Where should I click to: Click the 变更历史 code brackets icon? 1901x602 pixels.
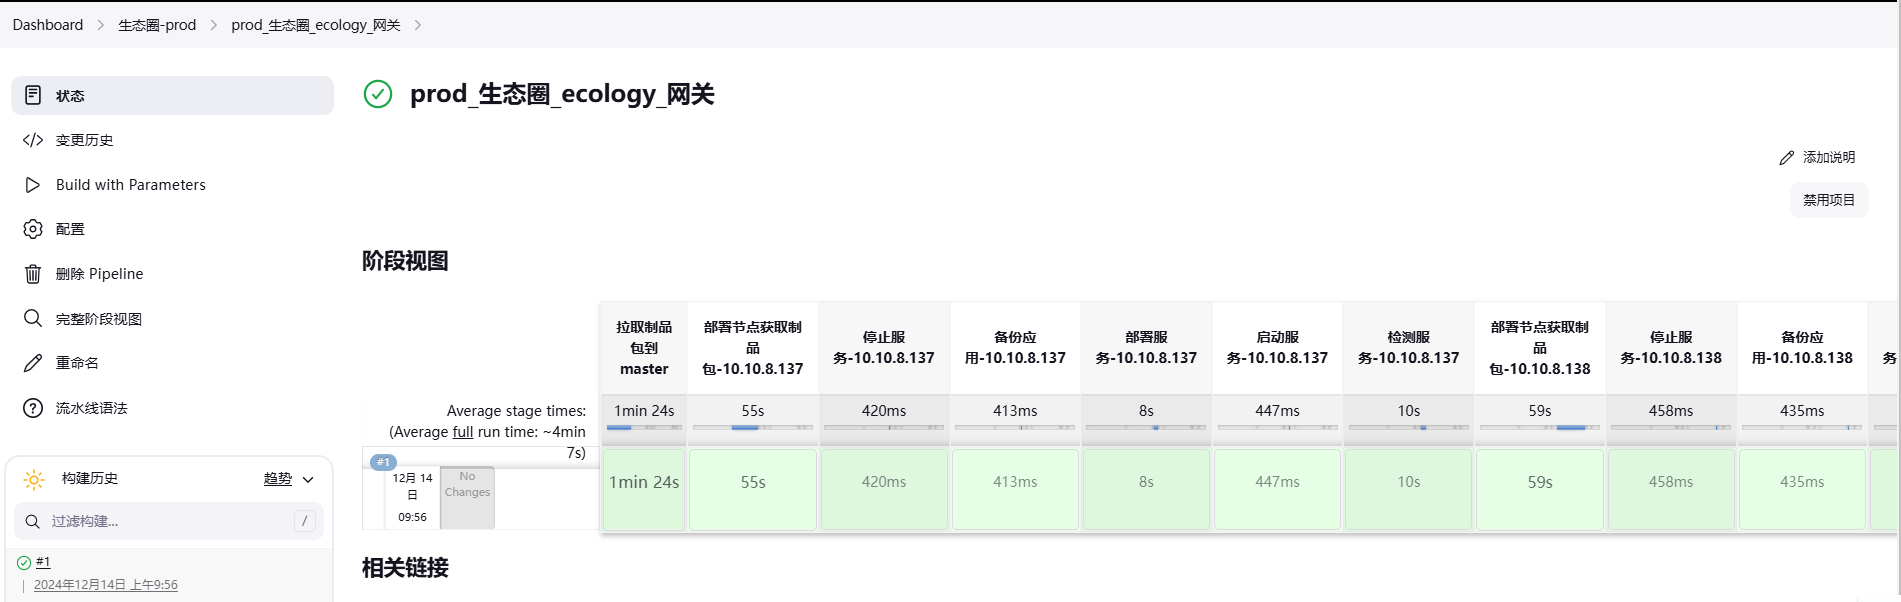[33, 140]
